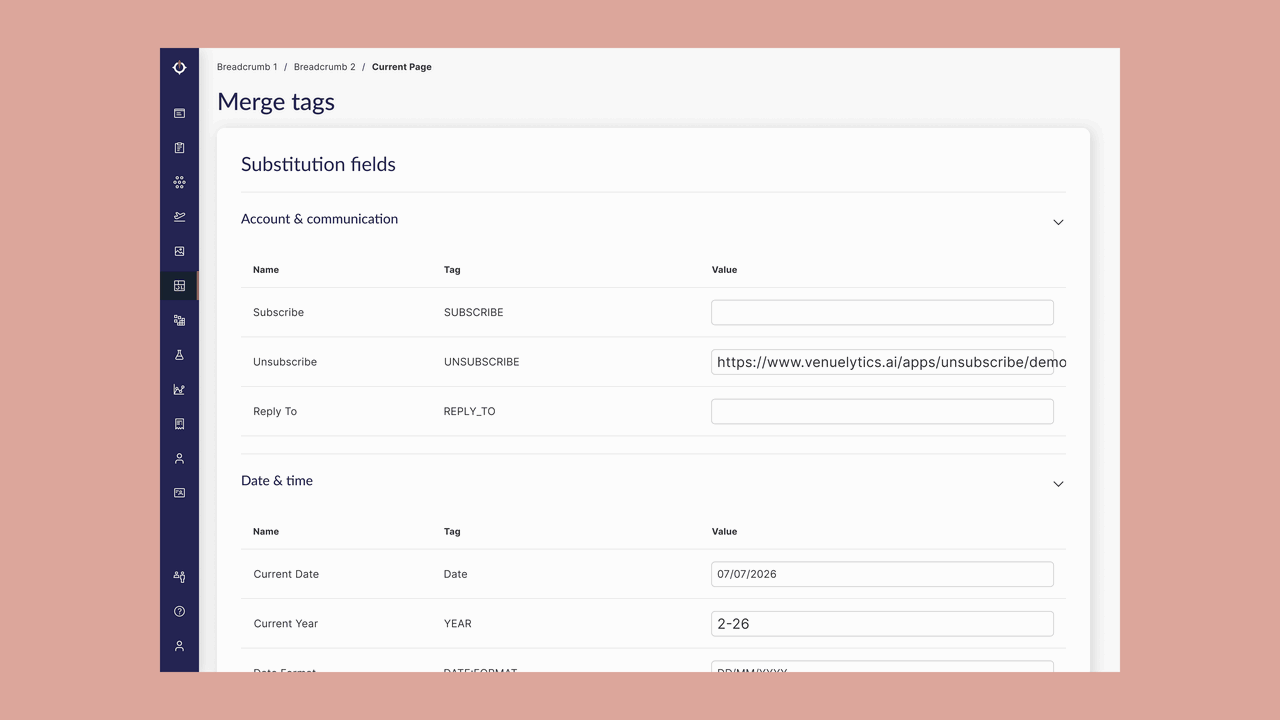Click the Current Page breadcrumb
The width and height of the screenshot is (1280, 720).
coord(402,67)
